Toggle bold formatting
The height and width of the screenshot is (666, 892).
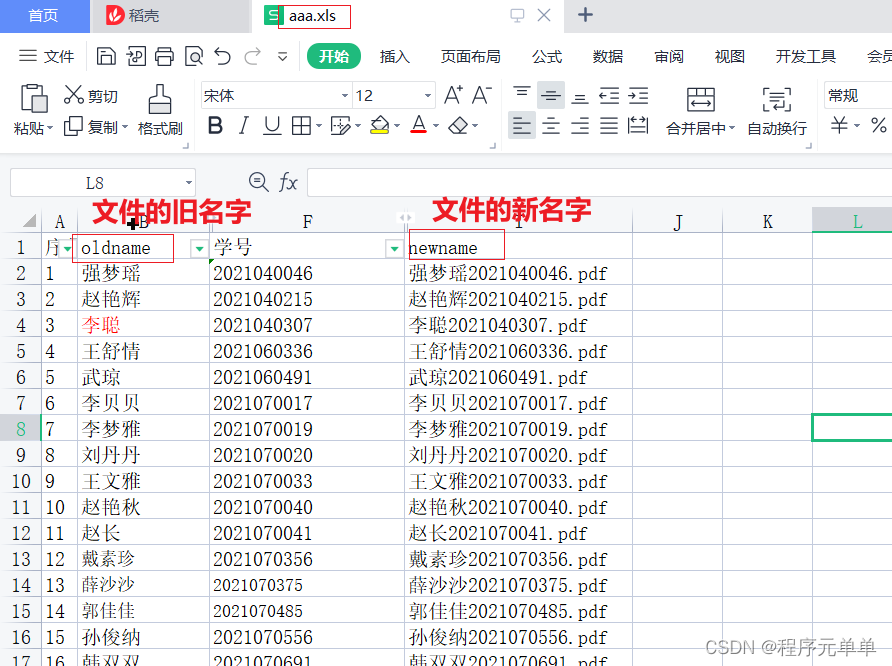point(216,127)
